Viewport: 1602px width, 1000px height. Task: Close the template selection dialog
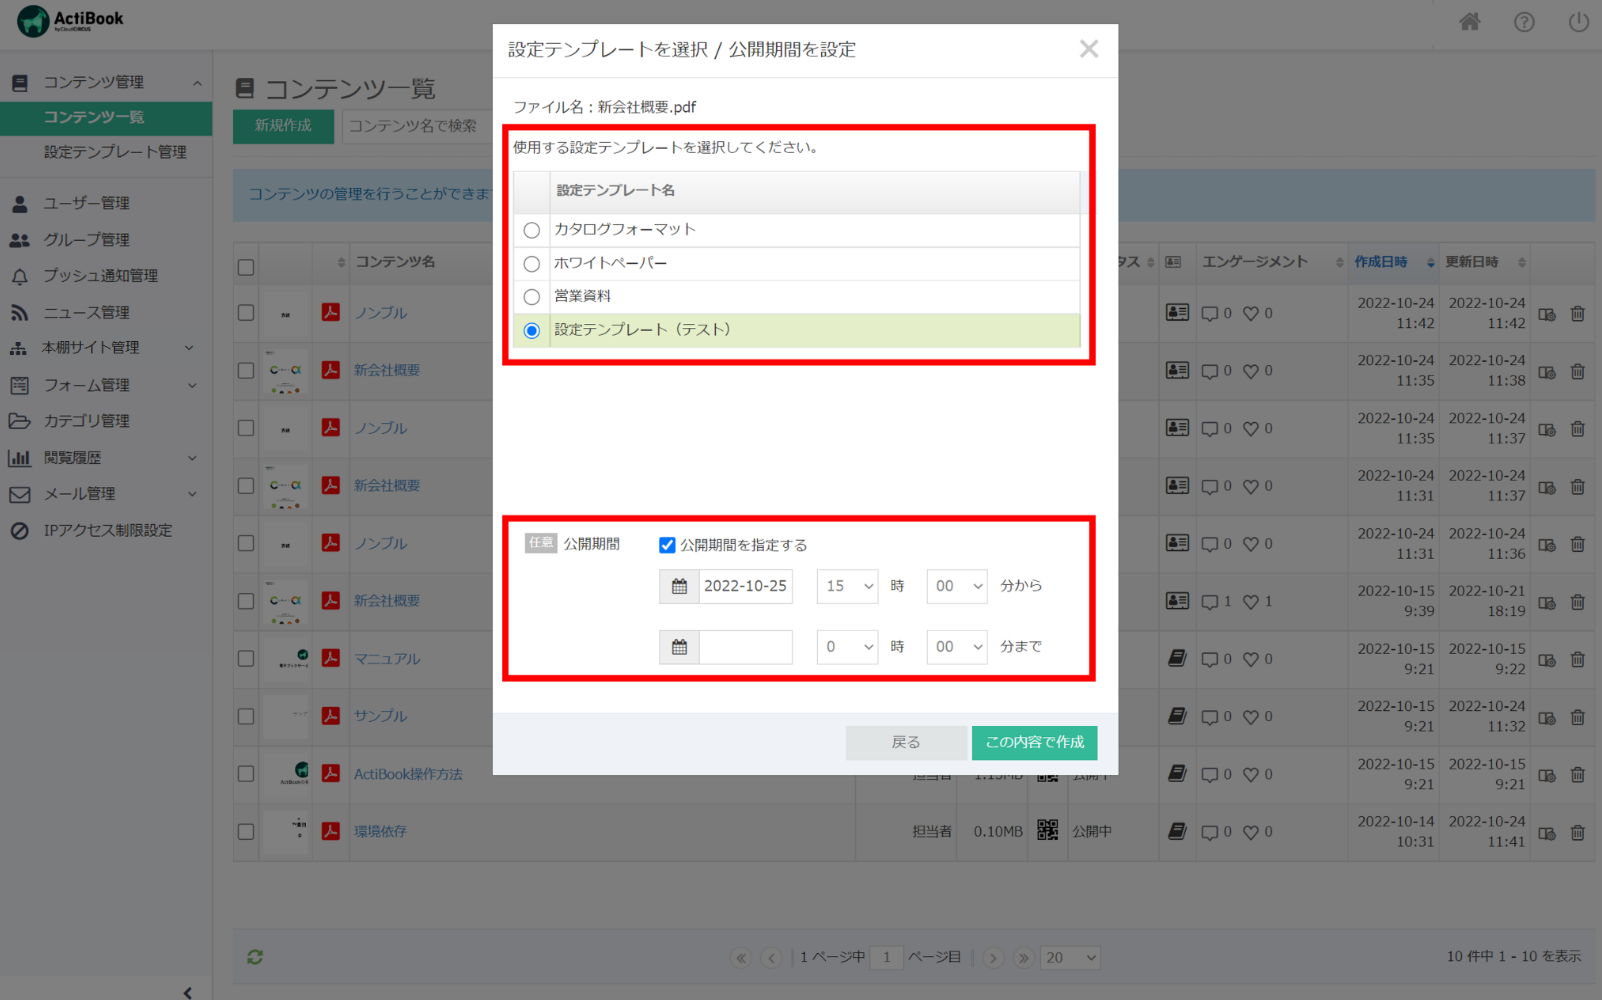tap(1089, 49)
